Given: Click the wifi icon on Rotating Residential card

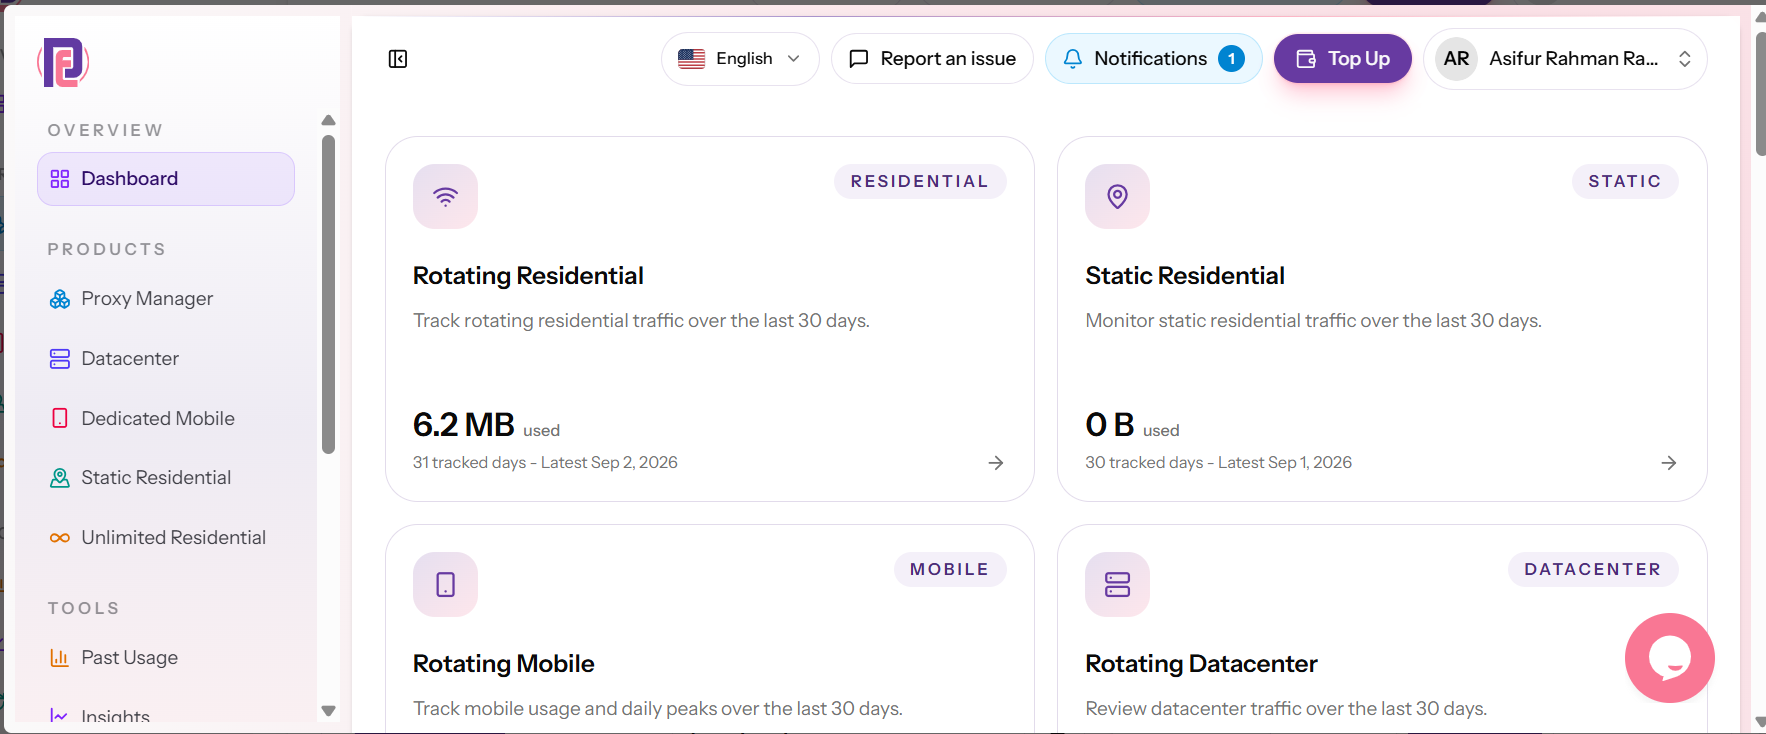Looking at the screenshot, I should [446, 196].
